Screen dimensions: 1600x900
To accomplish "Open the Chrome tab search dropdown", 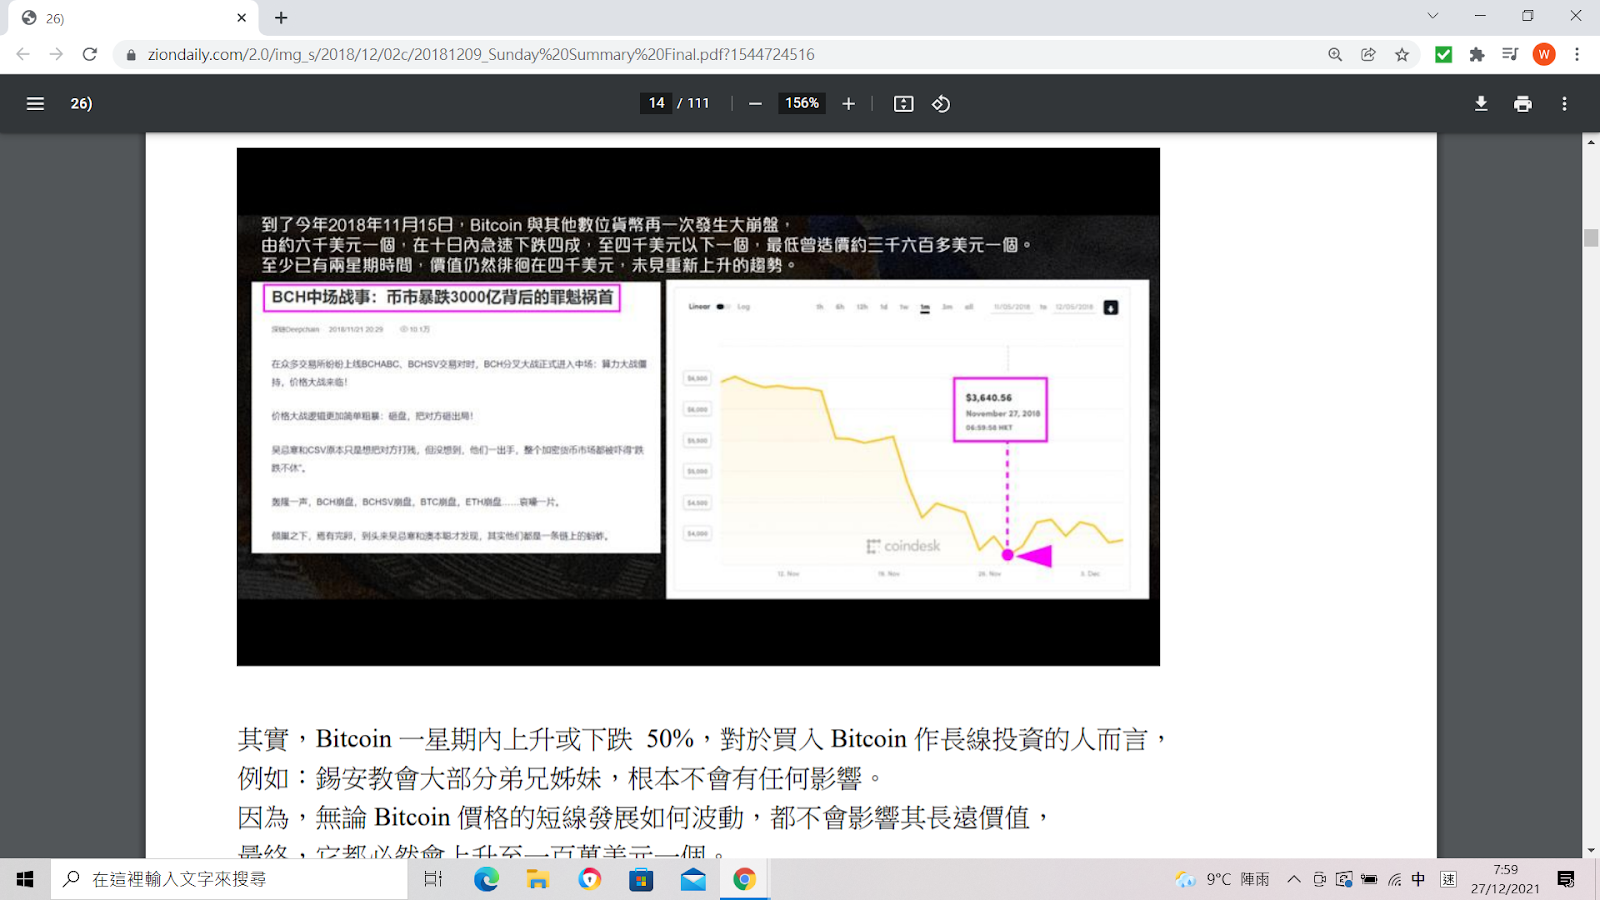I will tap(1432, 16).
